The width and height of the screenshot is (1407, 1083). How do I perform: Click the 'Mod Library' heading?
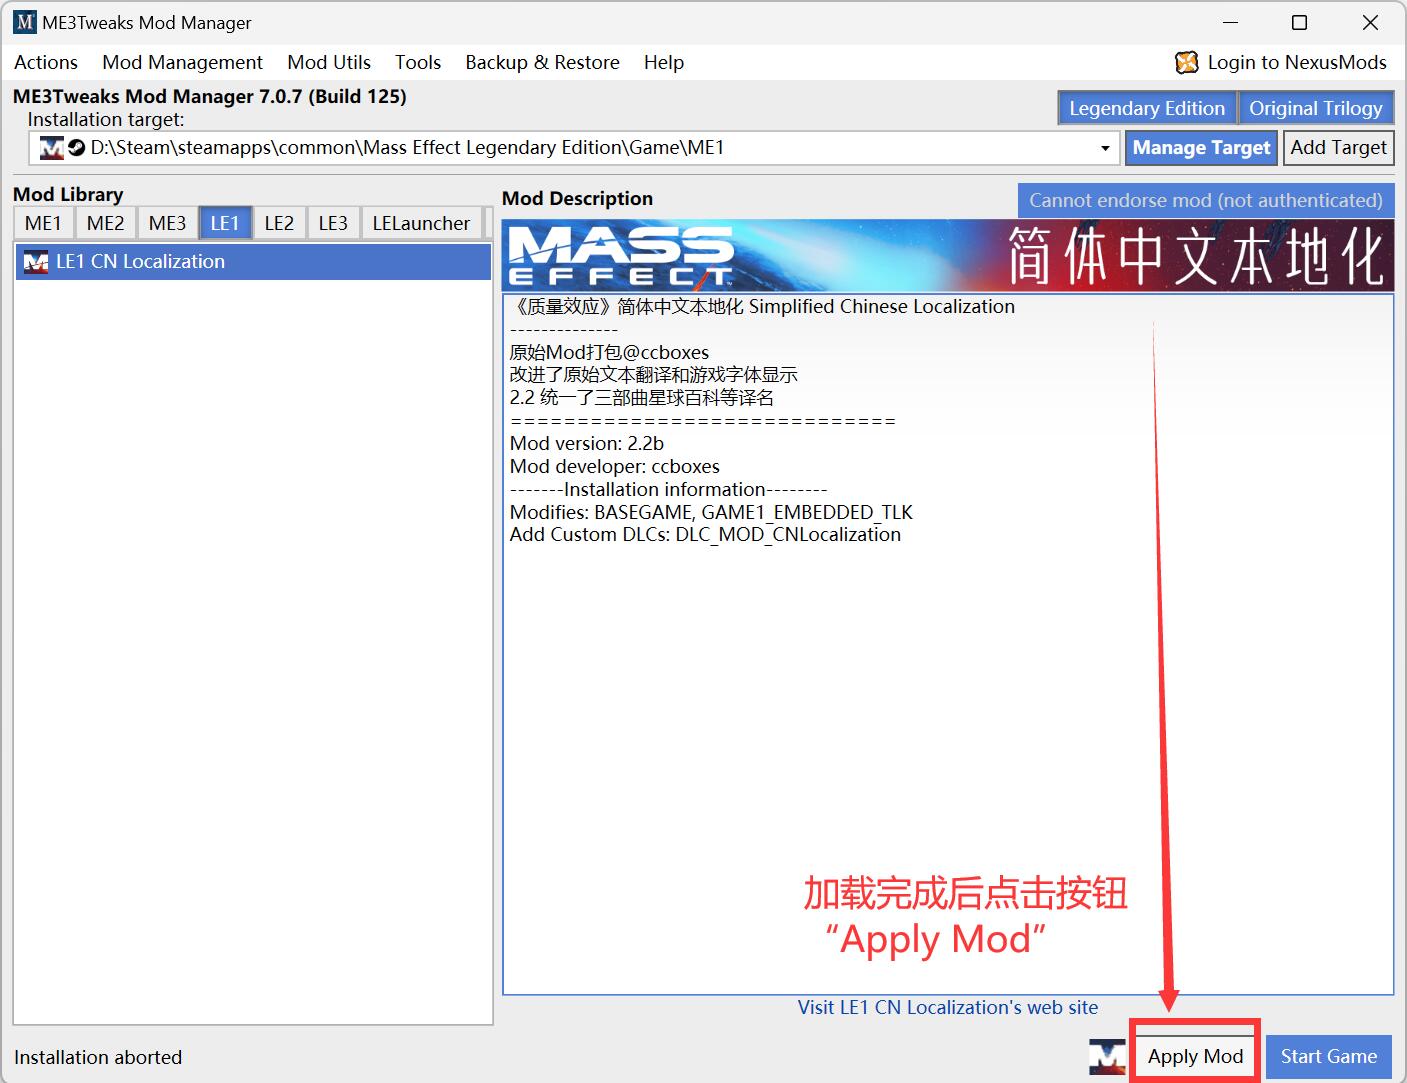coord(68,195)
